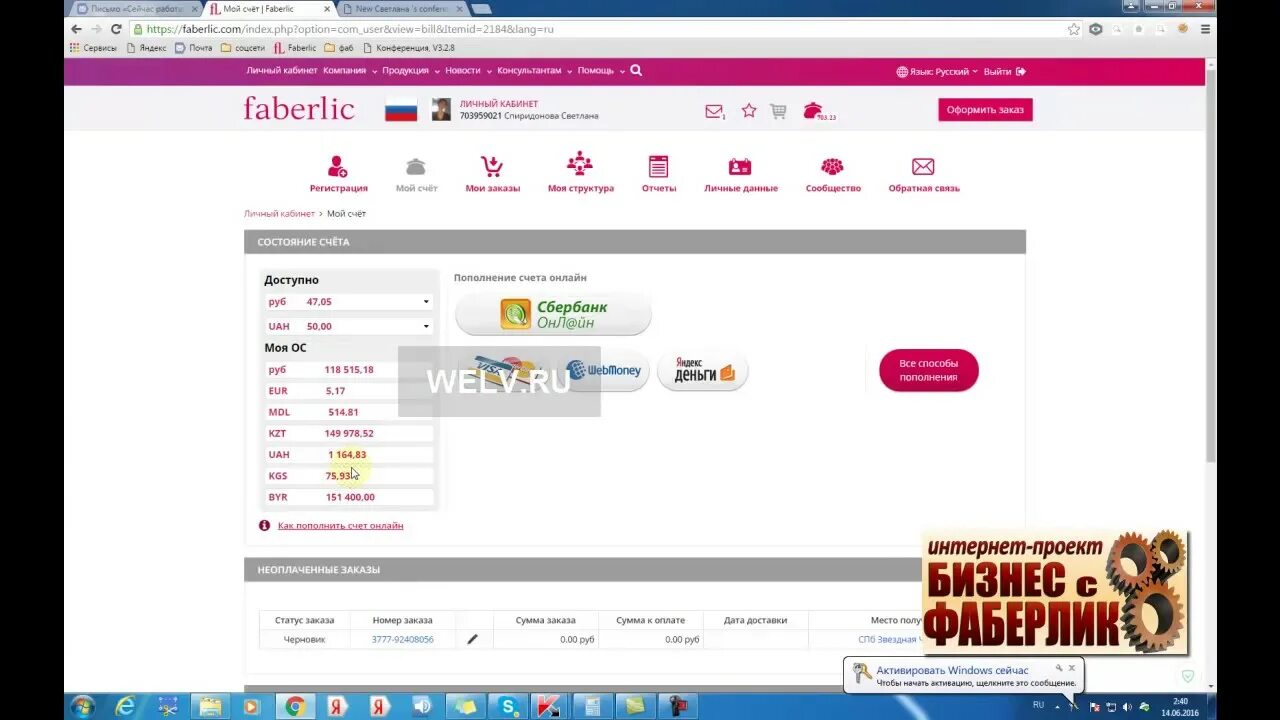Click the Оформить заказ button
1280x720 pixels.
coord(985,110)
